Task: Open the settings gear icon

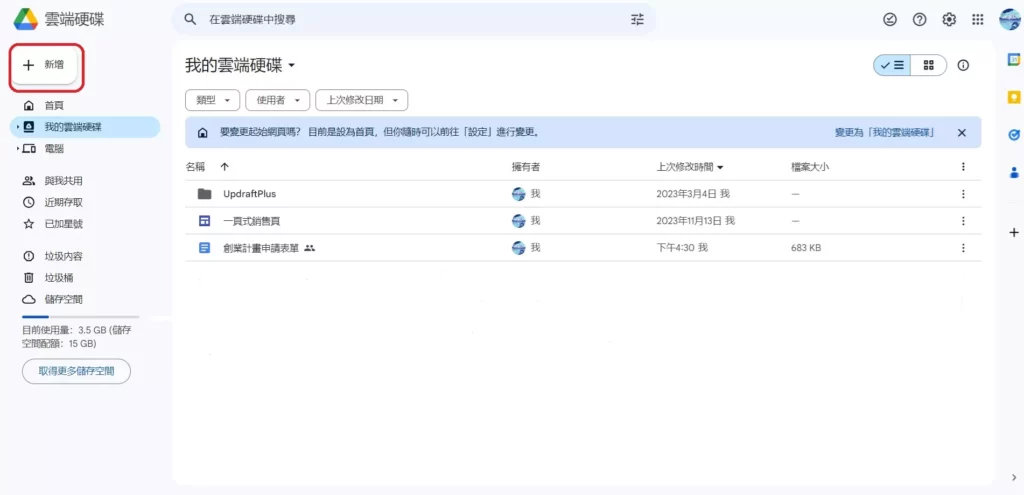Action: click(x=949, y=20)
